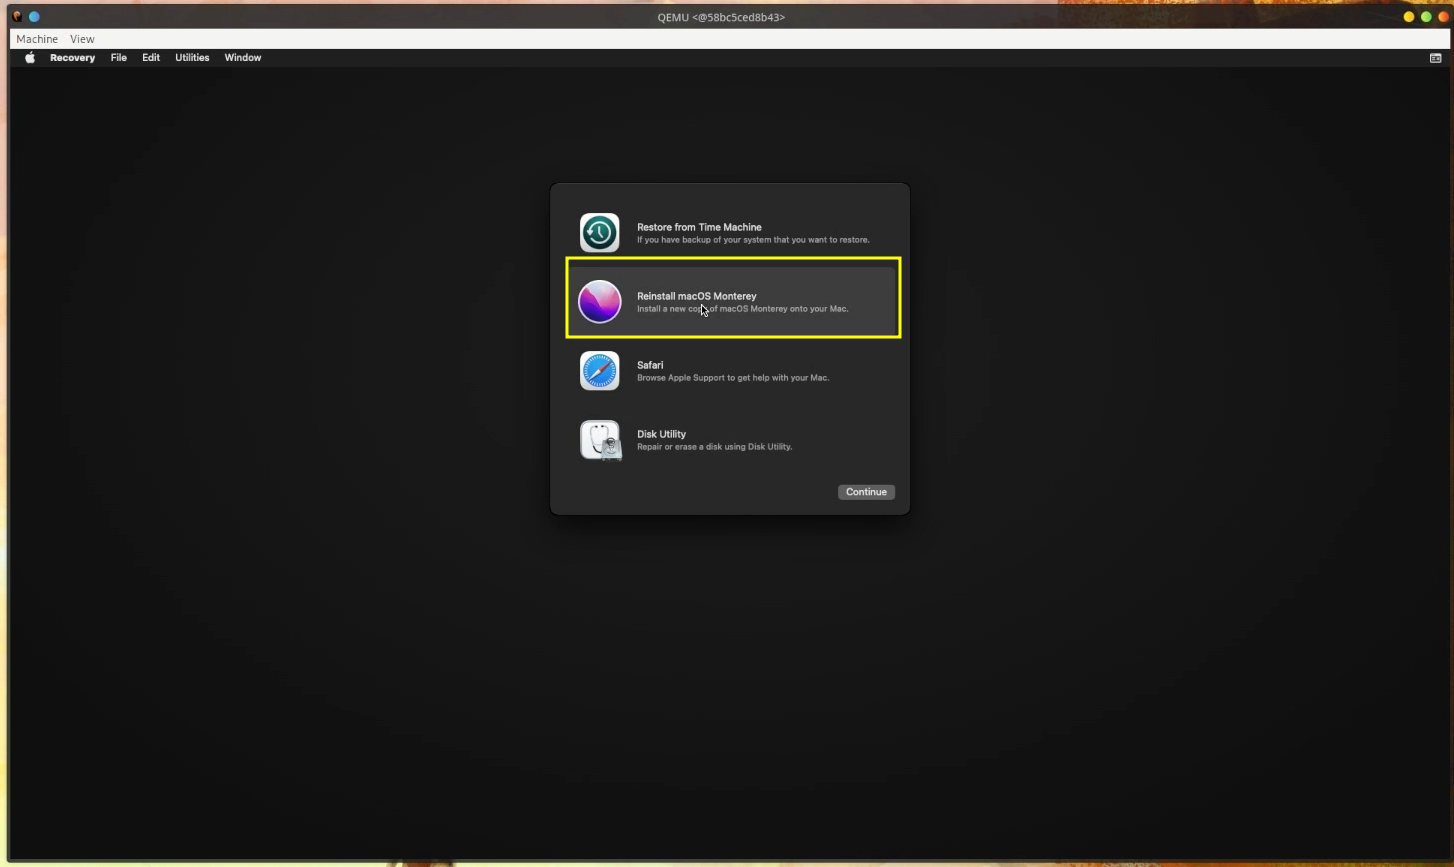Click the Disk Utility stethoscope icon

point(600,440)
